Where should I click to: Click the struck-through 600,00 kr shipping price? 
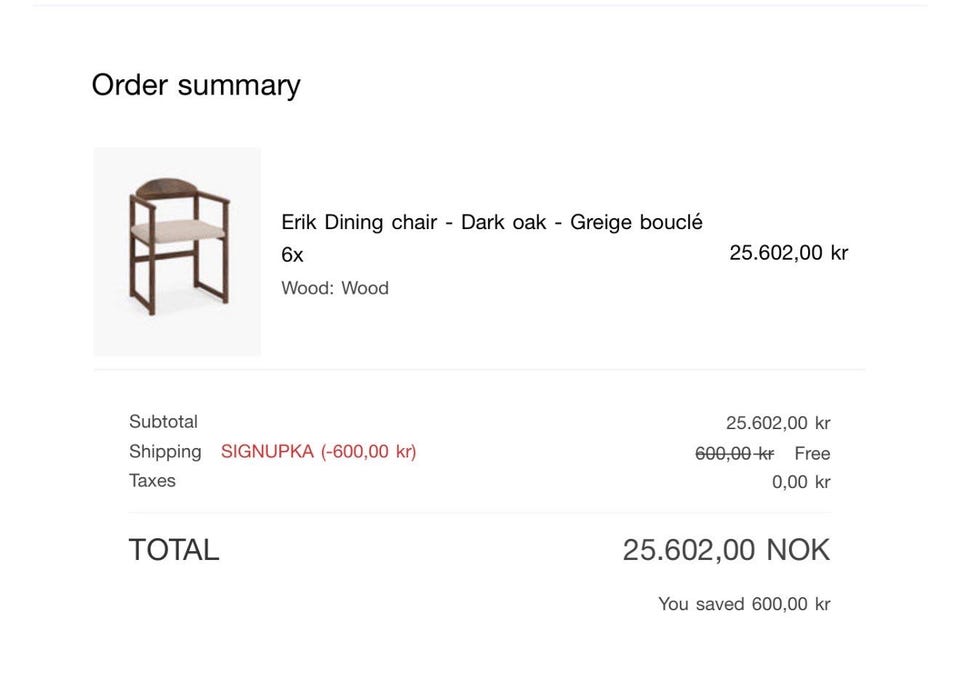click(734, 453)
